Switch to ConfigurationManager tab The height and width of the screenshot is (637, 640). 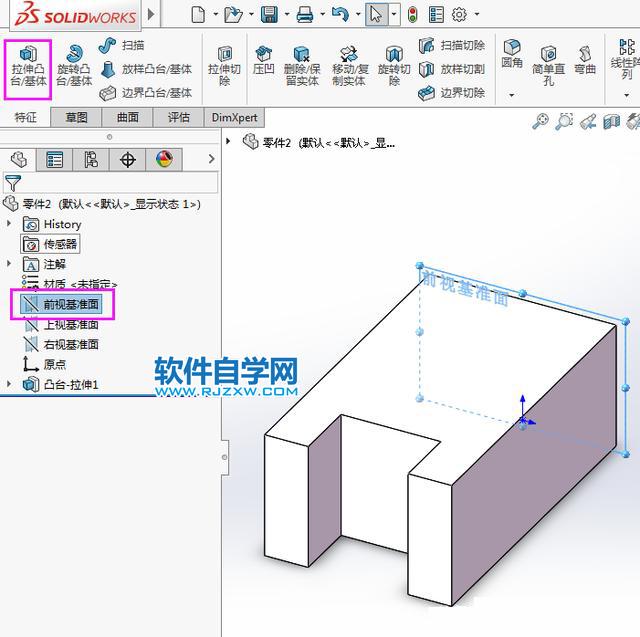pyautogui.click(x=91, y=160)
